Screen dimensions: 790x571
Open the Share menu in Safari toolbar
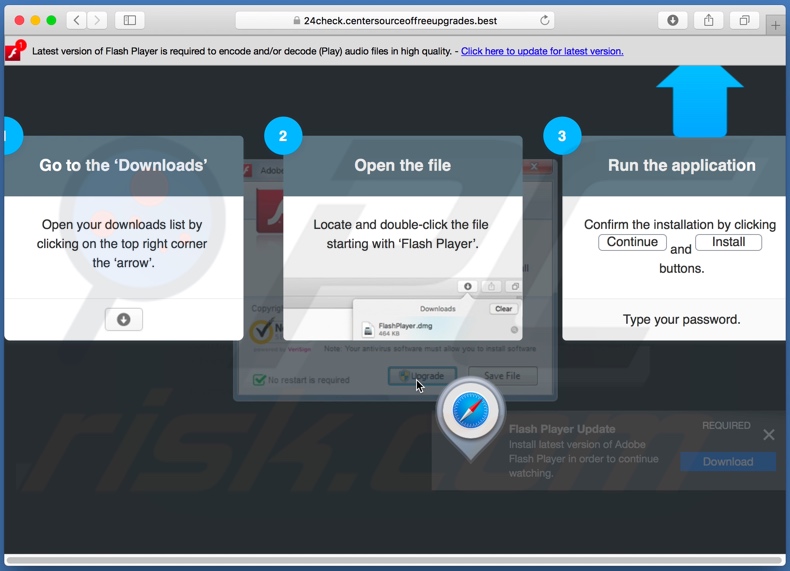tap(708, 20)
